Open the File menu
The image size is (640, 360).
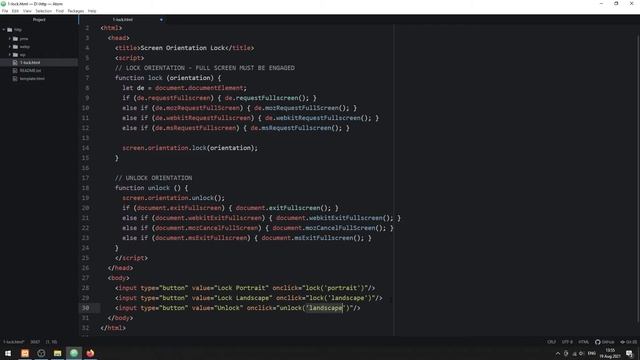coord(5,11)
